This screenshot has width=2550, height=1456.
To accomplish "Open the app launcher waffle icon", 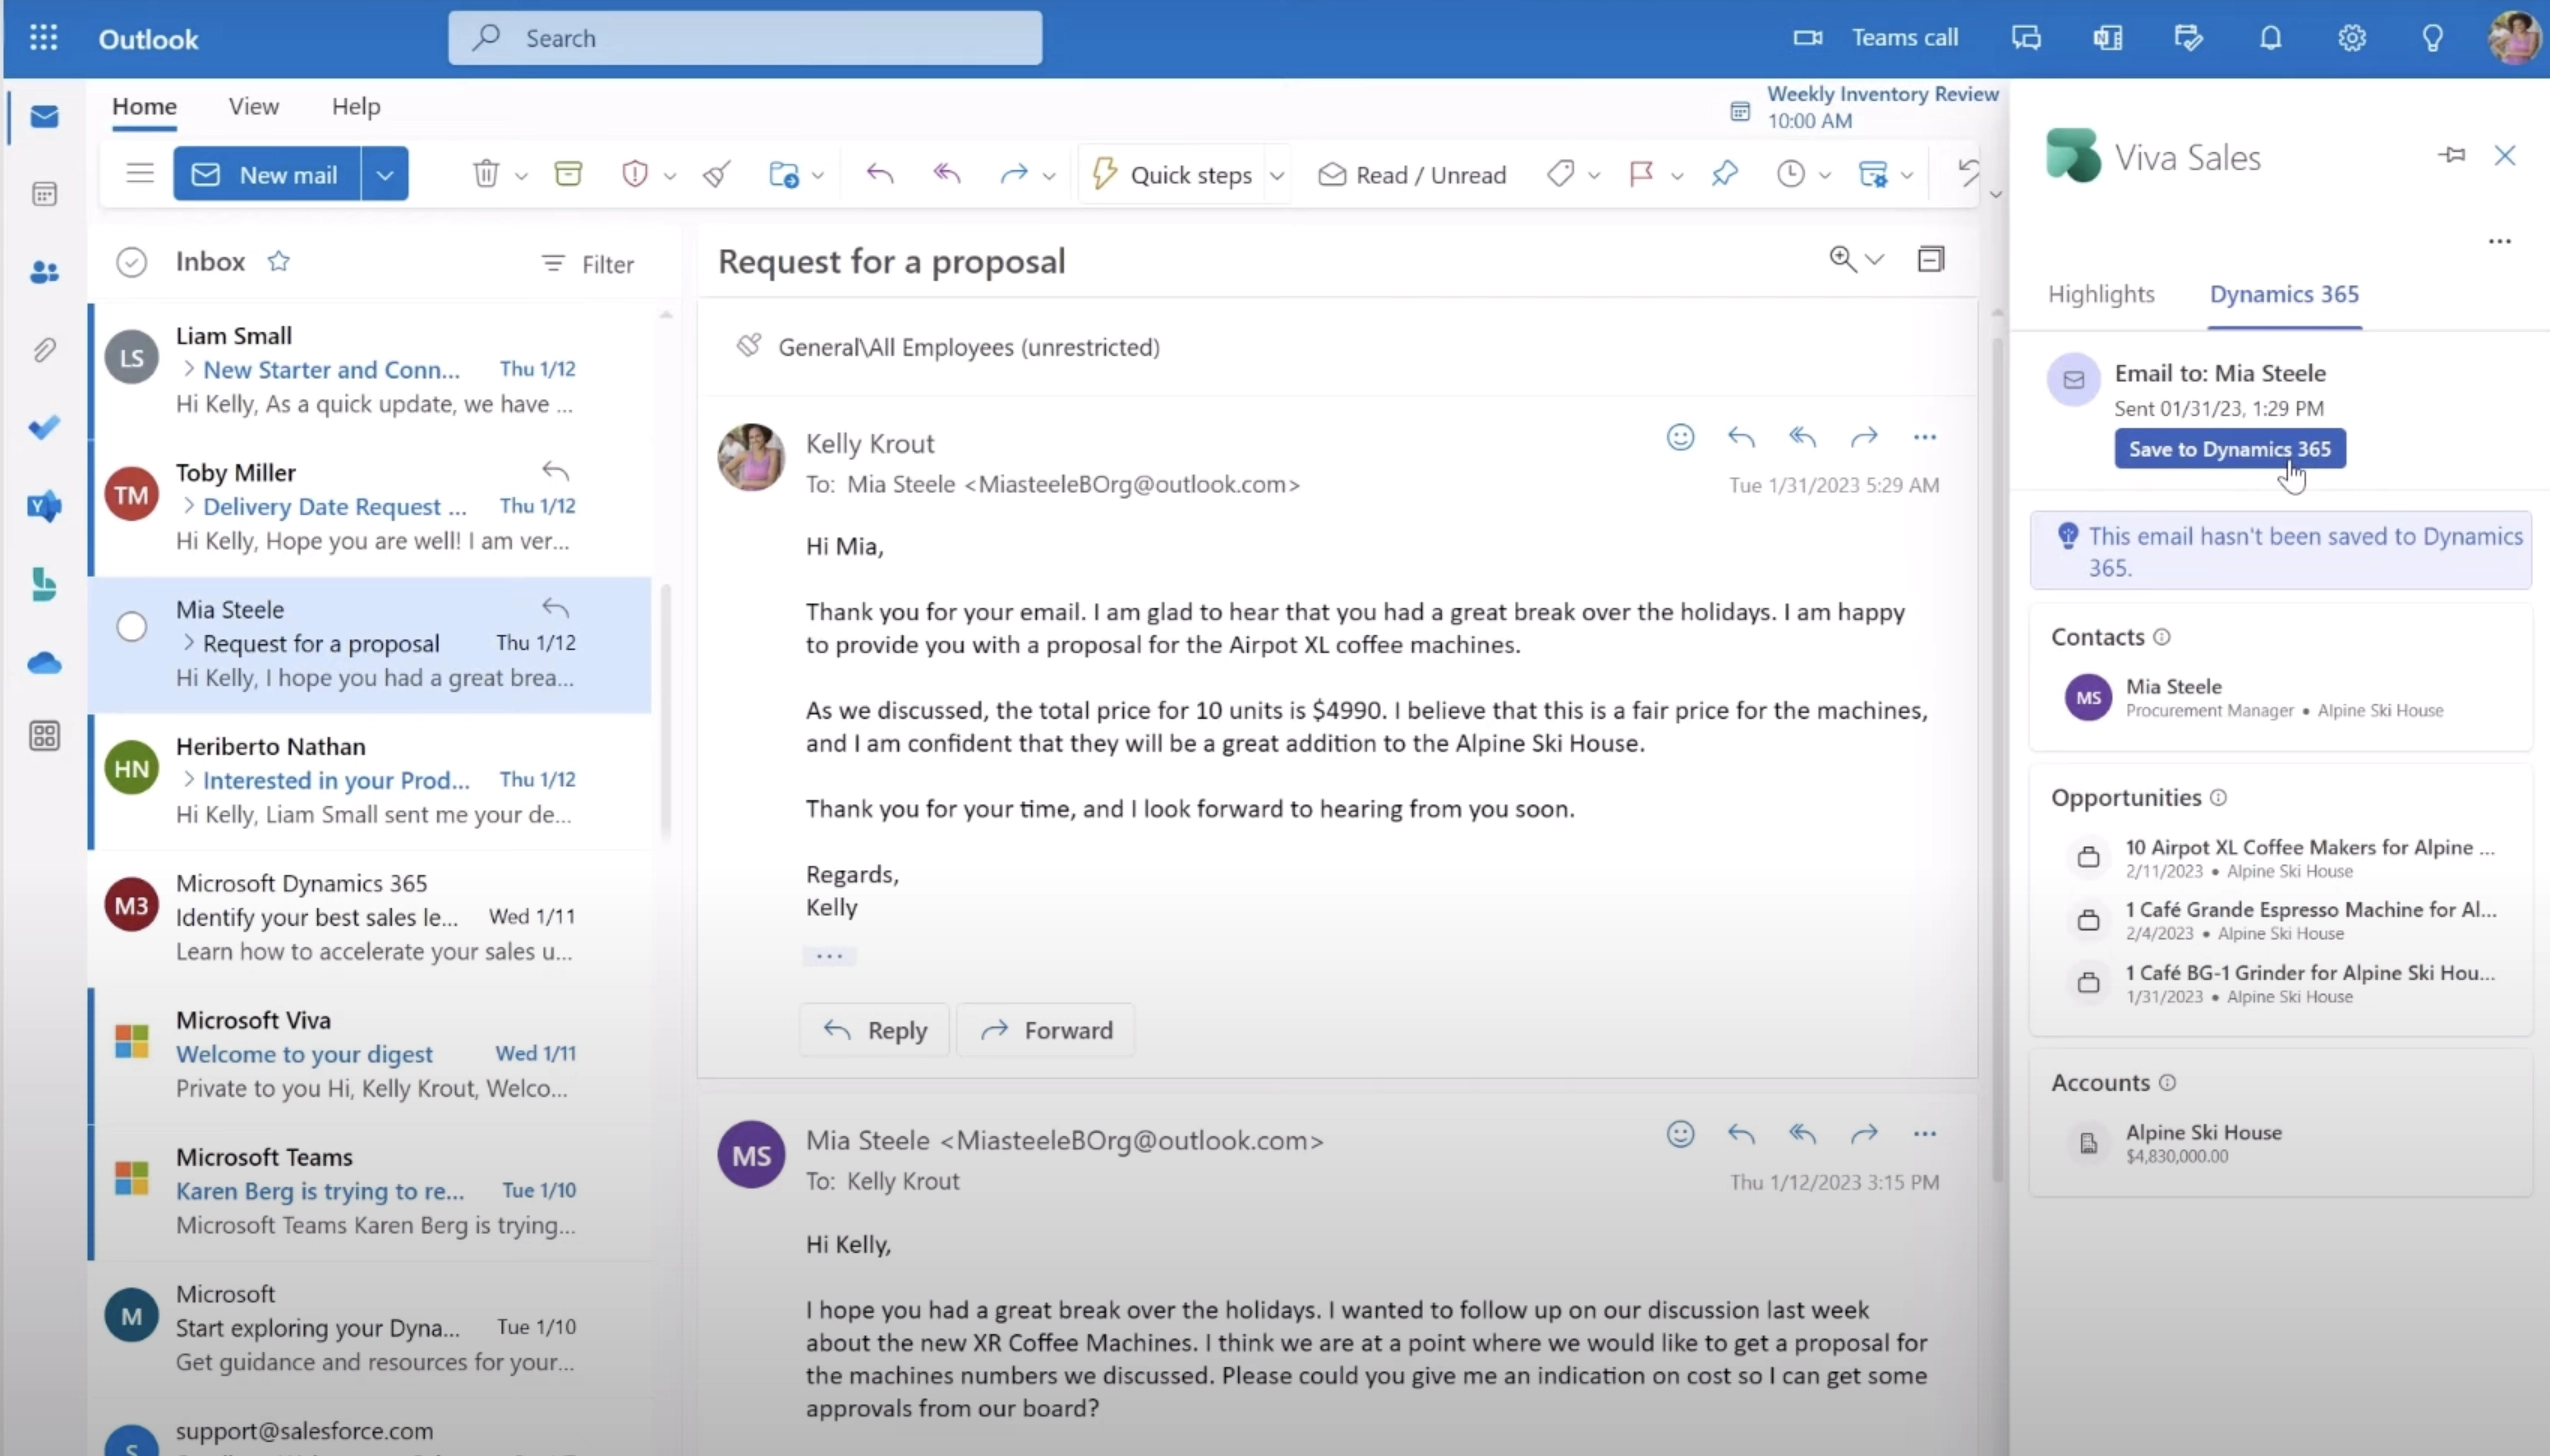I will (x=44, y=38).
